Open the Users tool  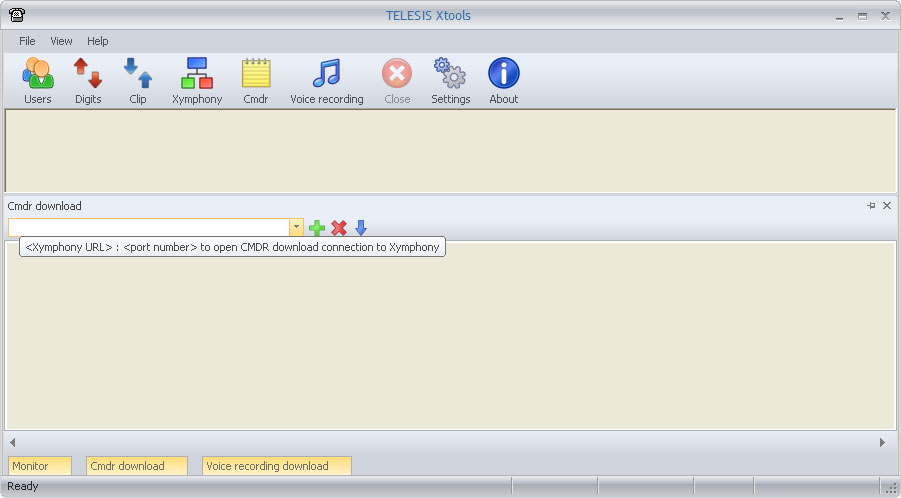[37, 80]
